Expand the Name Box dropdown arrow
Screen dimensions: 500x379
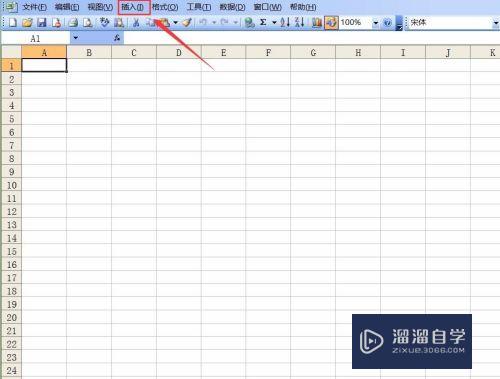(76, 38)
